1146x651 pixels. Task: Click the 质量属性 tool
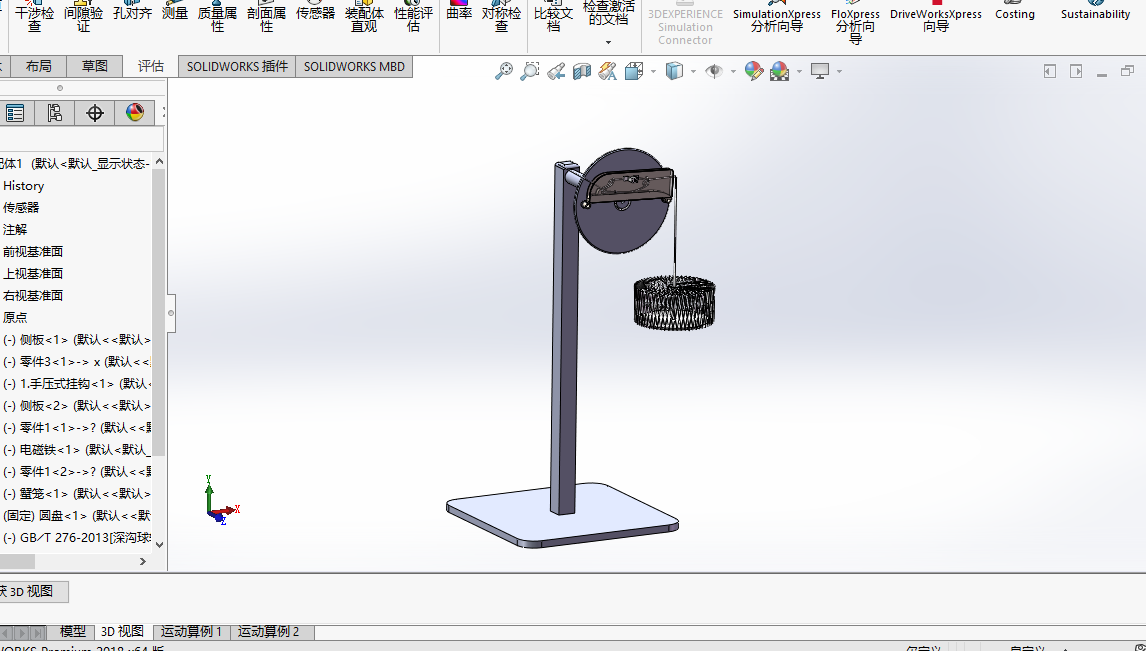(x=217, y=19)
